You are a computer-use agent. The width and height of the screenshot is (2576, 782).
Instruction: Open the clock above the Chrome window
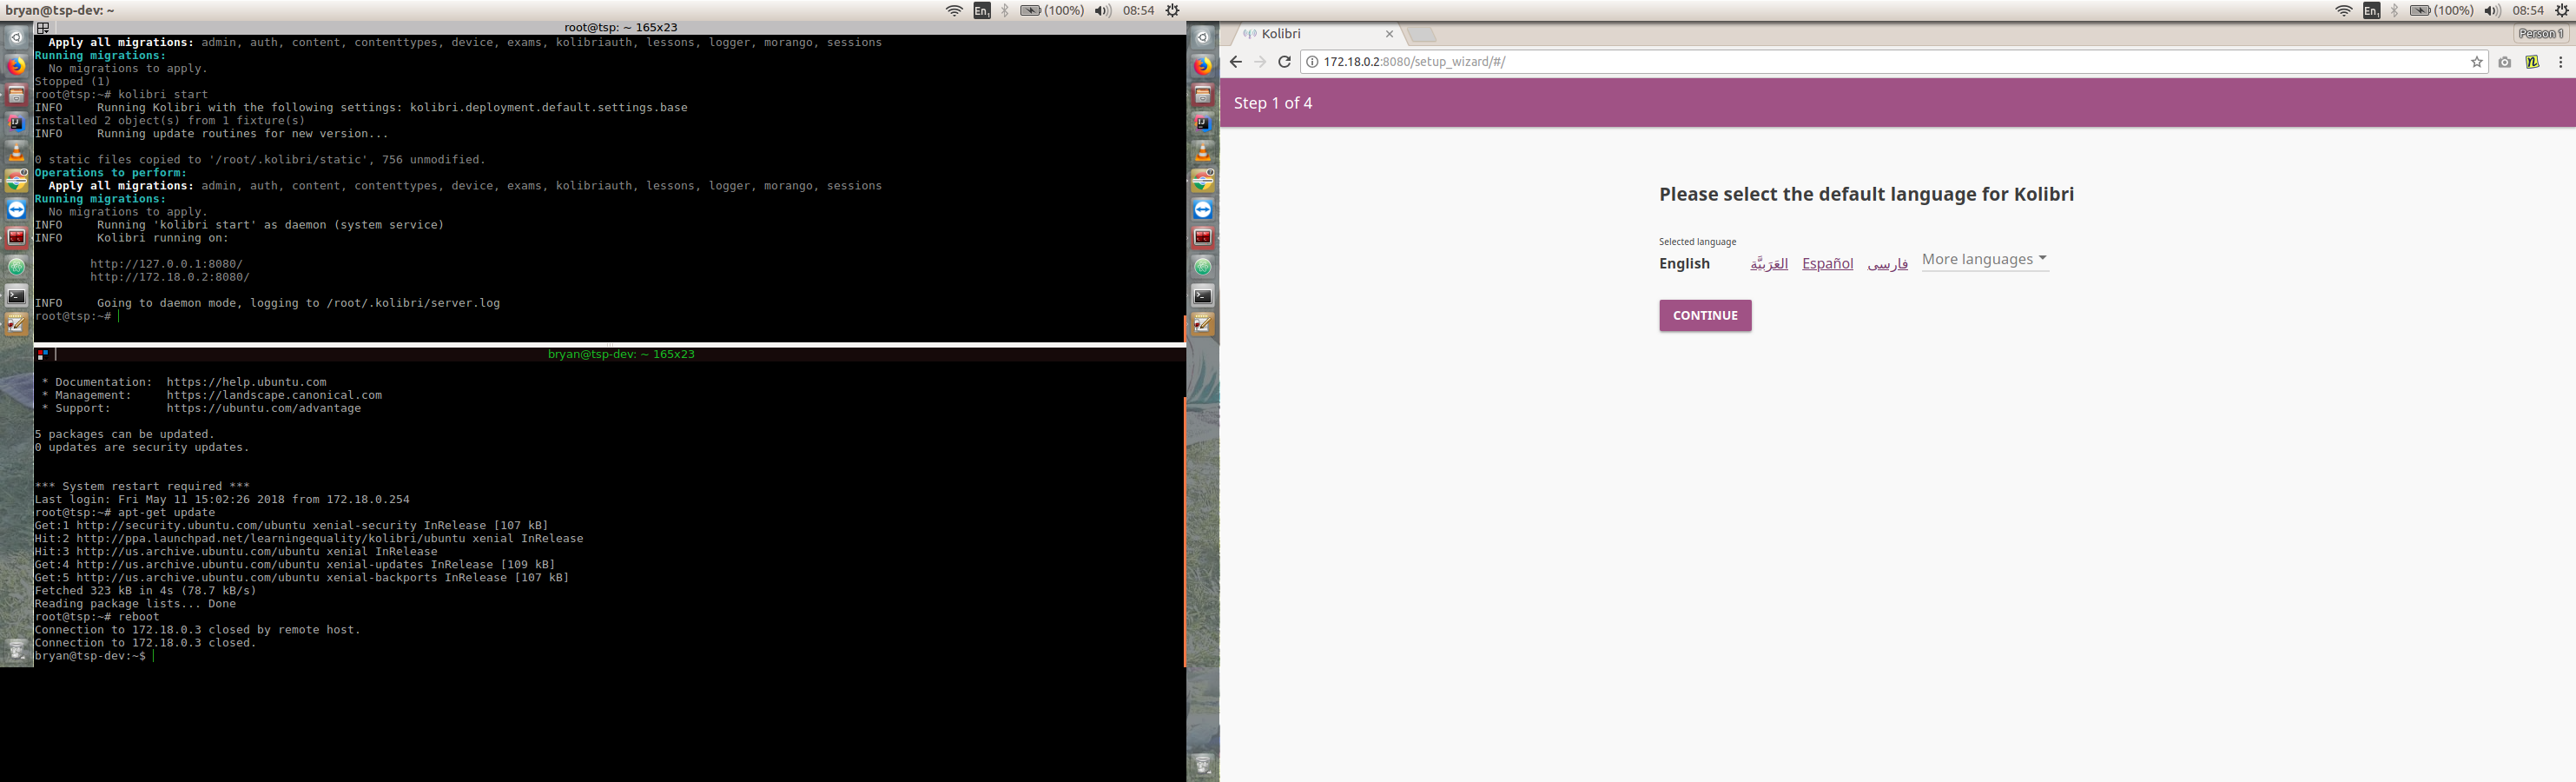(2528, 11)
